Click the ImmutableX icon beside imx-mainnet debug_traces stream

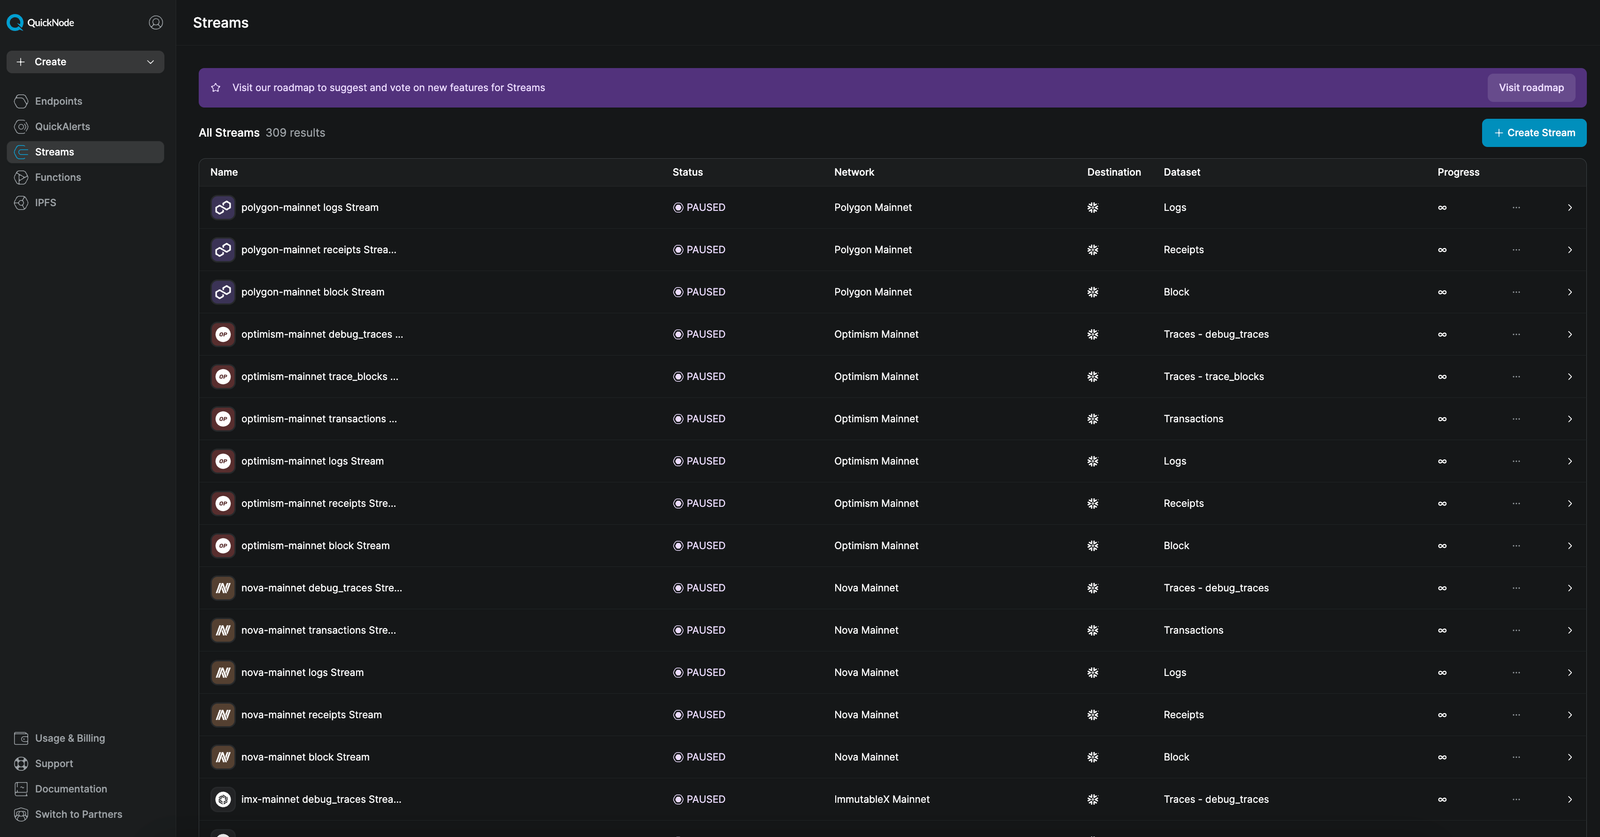click(x=223, y=799)
